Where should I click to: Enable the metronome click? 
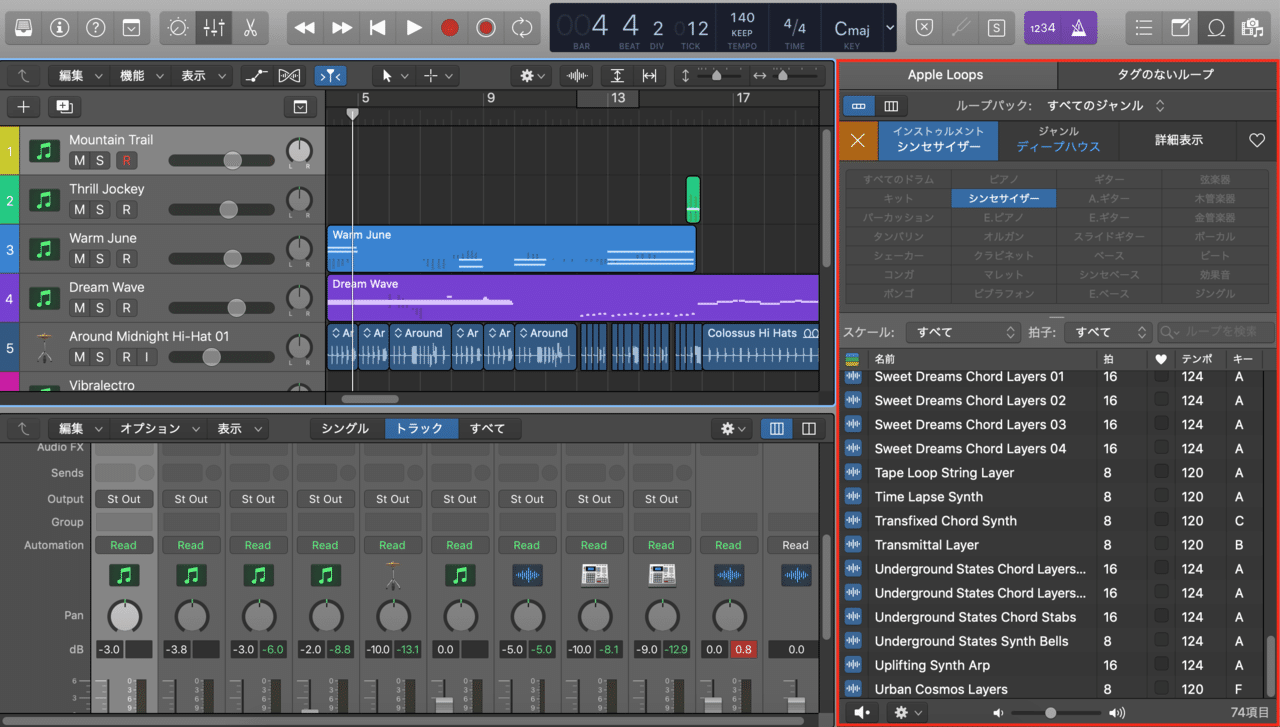[x=1078, y=28]
